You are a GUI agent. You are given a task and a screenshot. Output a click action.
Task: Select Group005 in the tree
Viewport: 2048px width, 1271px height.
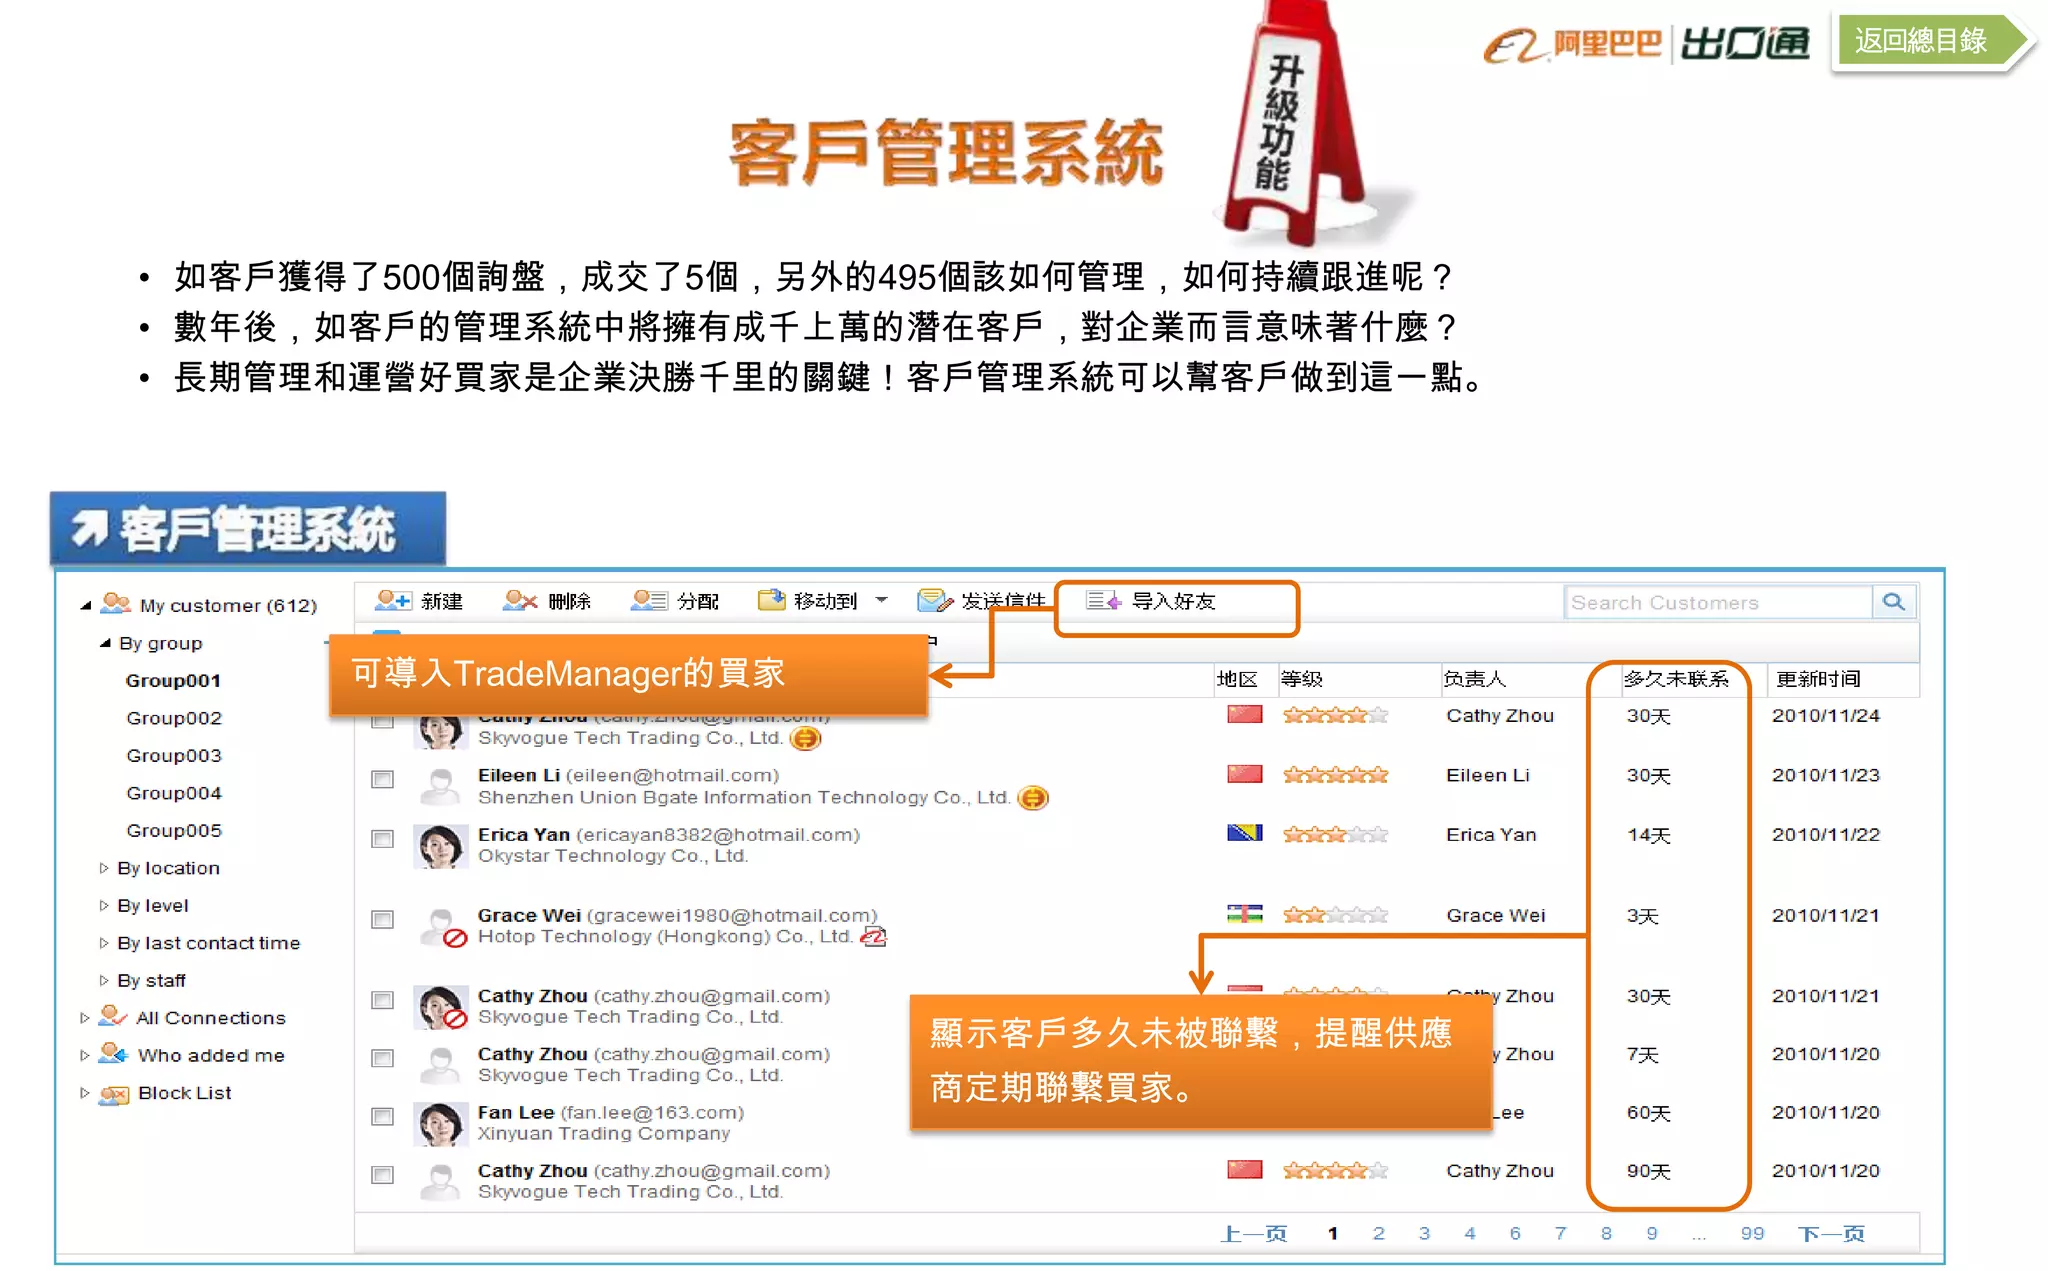(x=174, y=830)
